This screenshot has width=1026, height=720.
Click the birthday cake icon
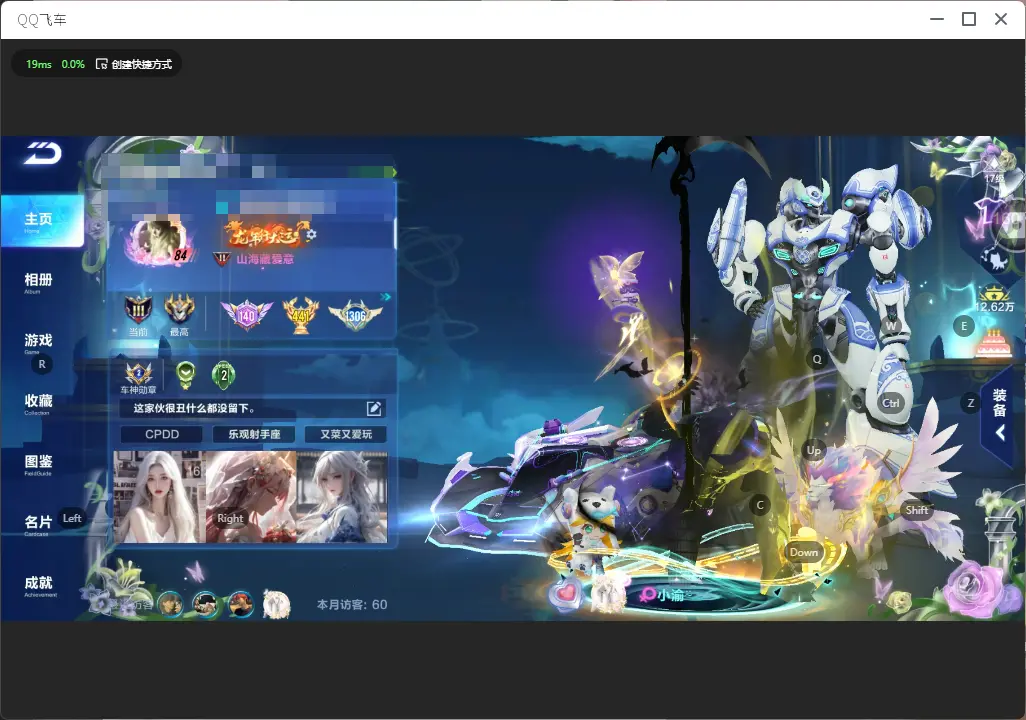pos(993,343)
